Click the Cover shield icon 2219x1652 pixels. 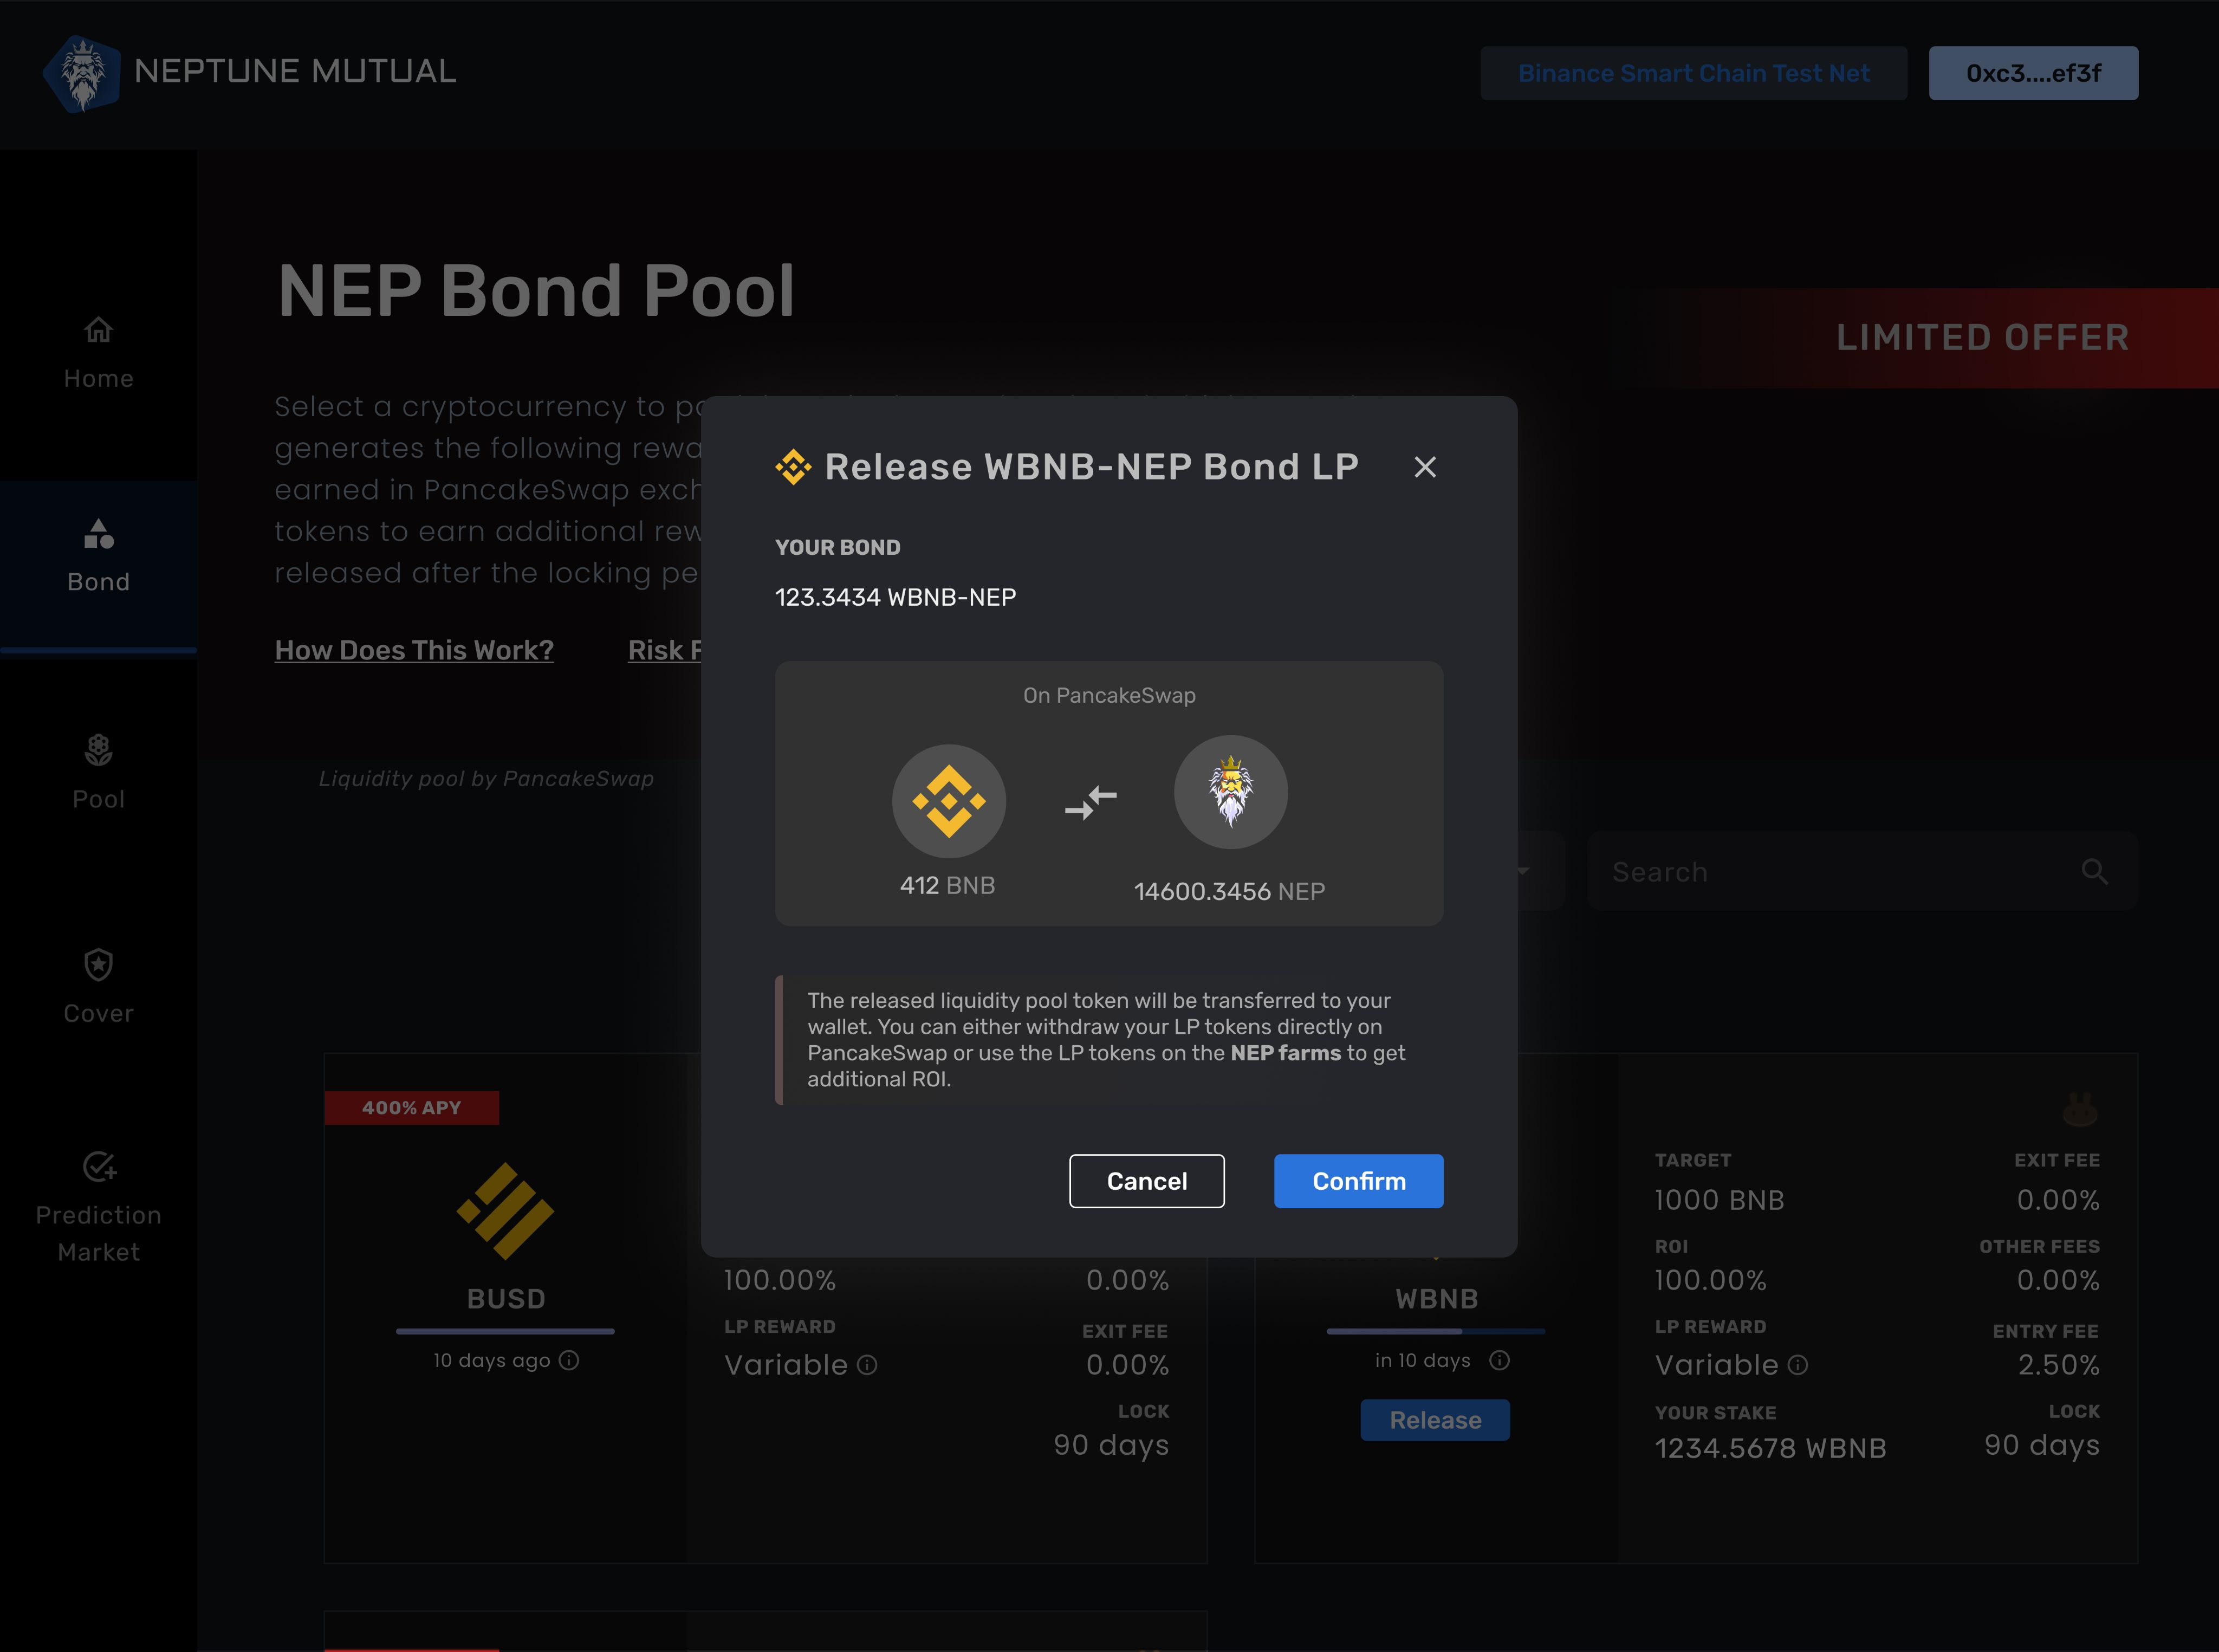pyautogui.click(x=97, y=965)
